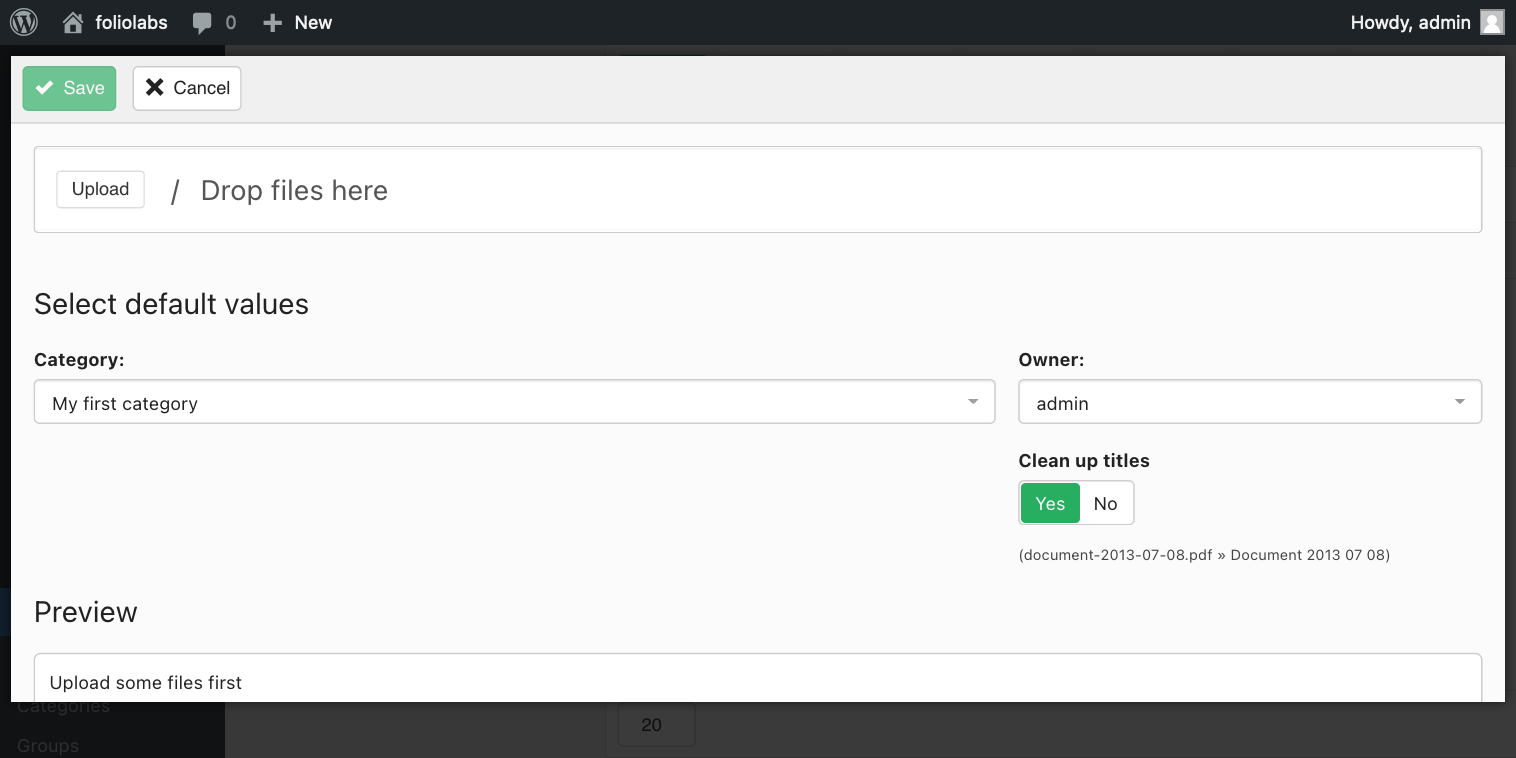Open the foliolabs site menu

(x=131, y=22)
